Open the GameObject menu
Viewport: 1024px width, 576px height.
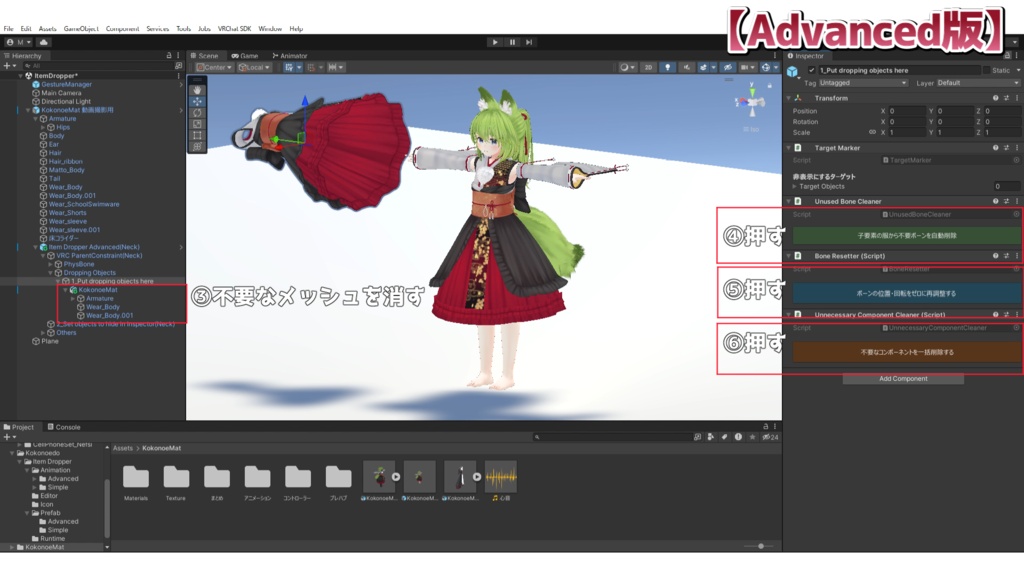[x=81, y=29]
